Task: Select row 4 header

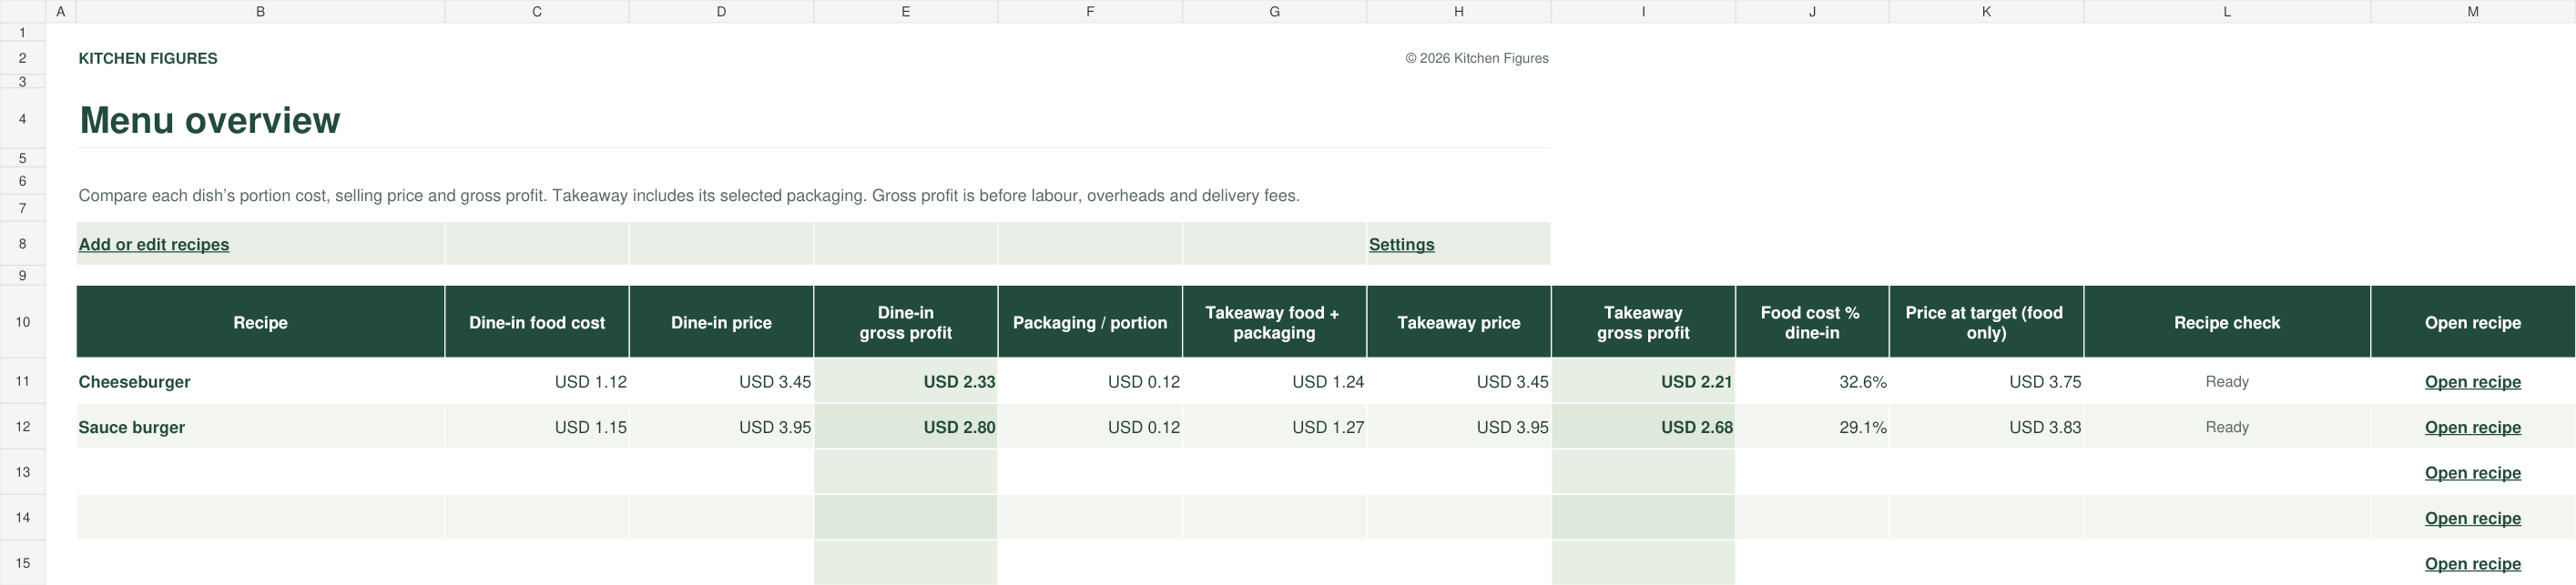Action: point(22,119)
